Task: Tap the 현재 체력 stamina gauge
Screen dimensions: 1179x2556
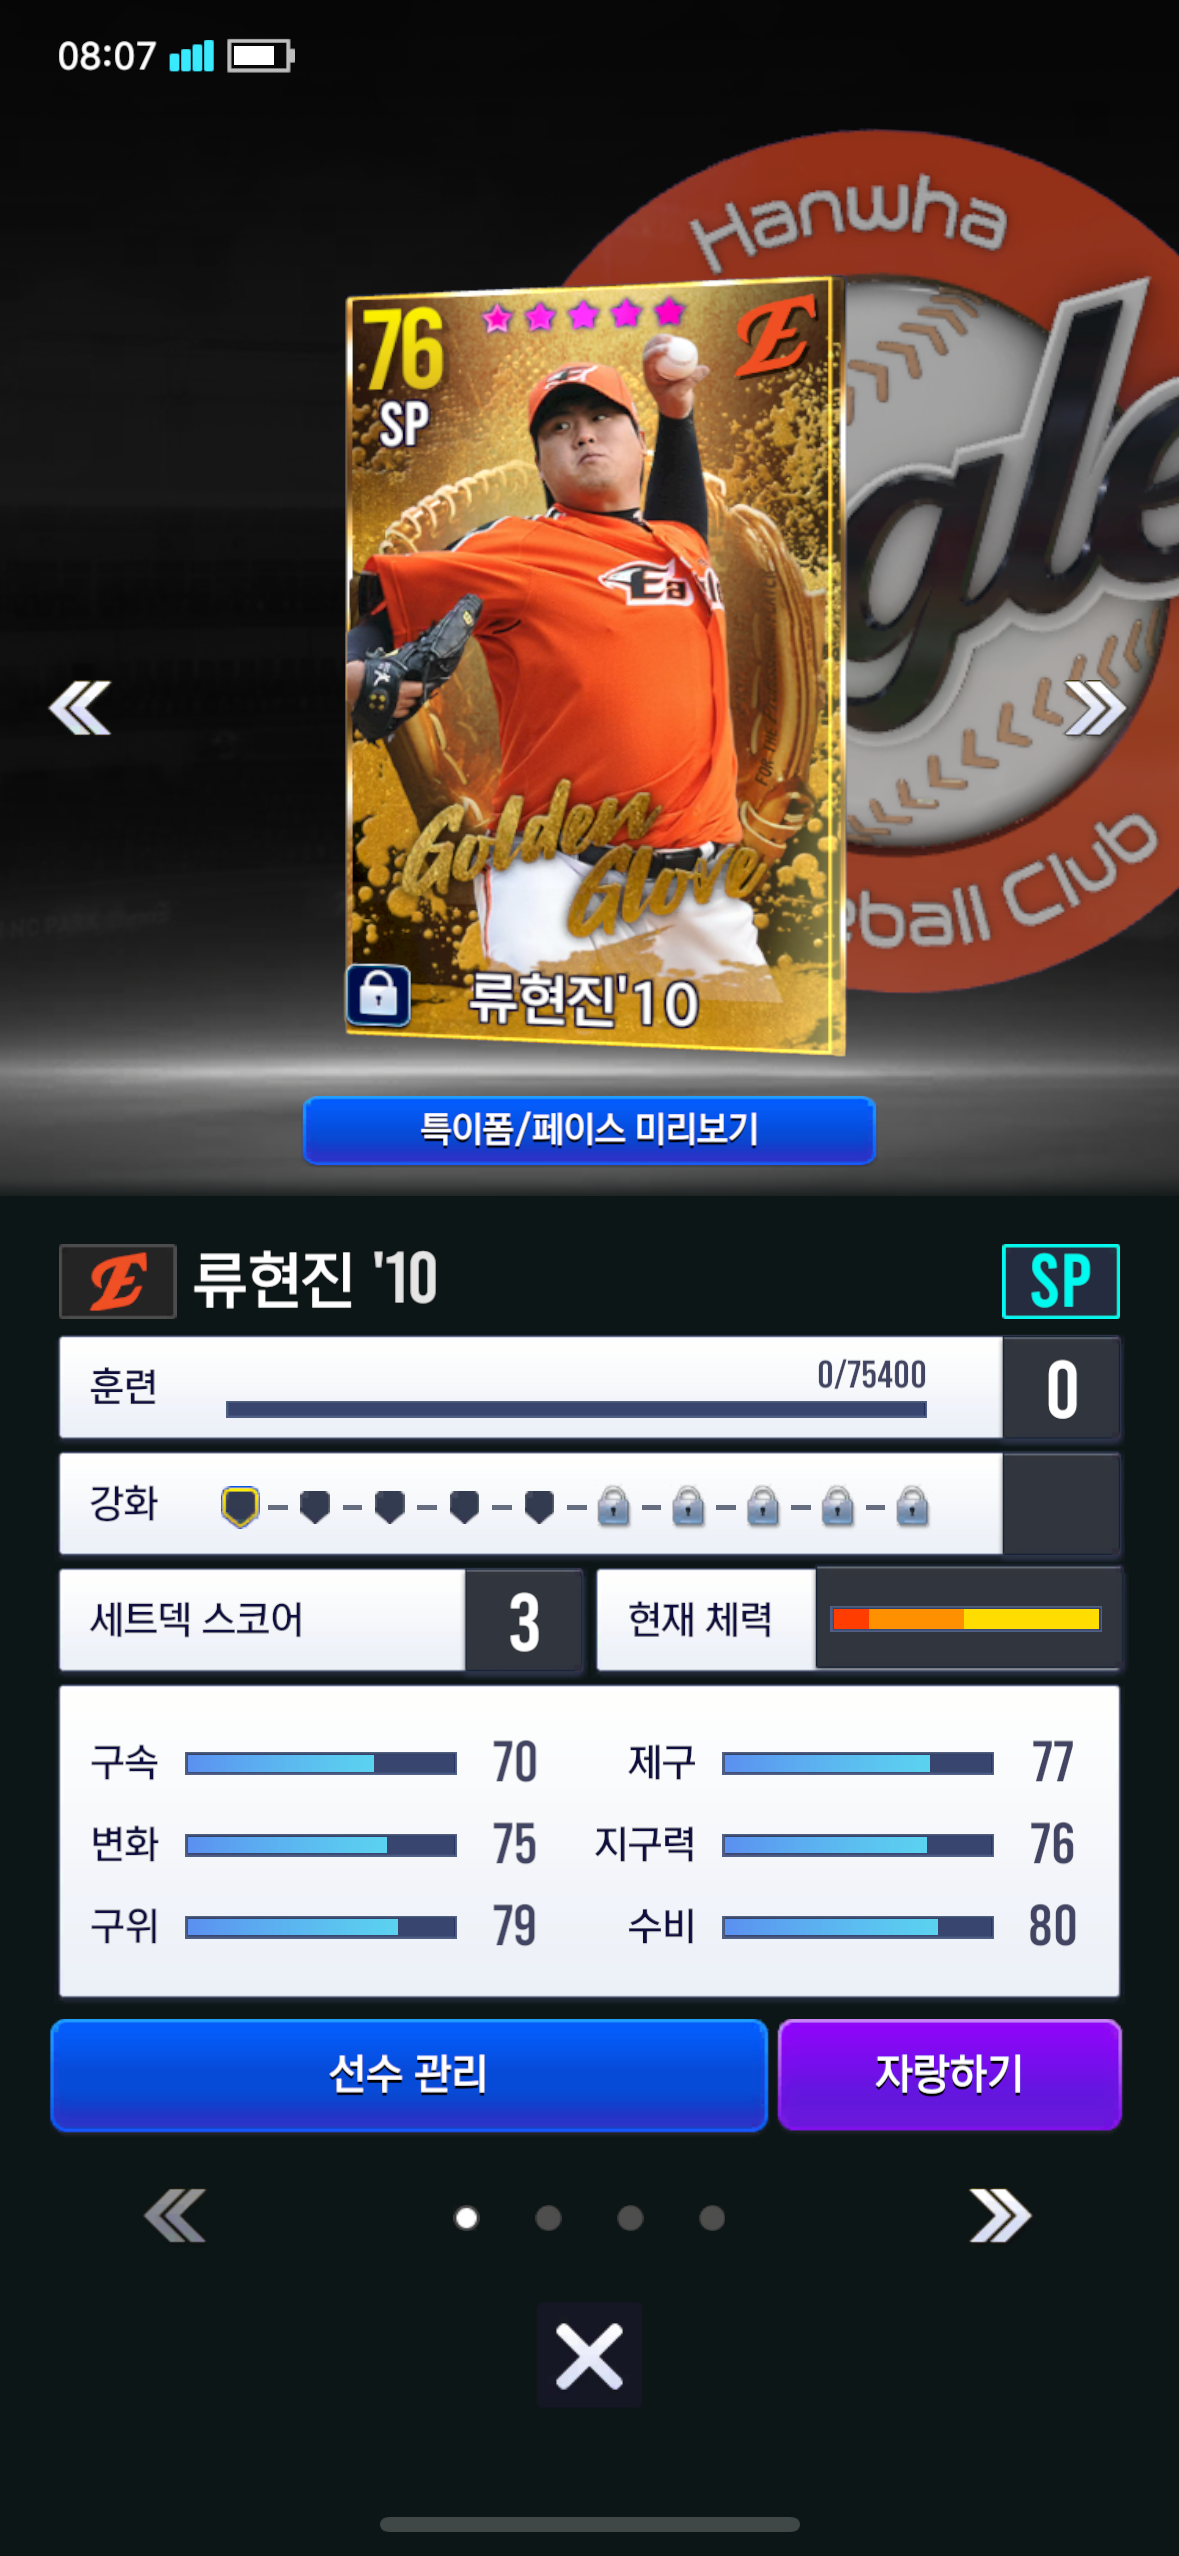Action: tap(966, 1619)
